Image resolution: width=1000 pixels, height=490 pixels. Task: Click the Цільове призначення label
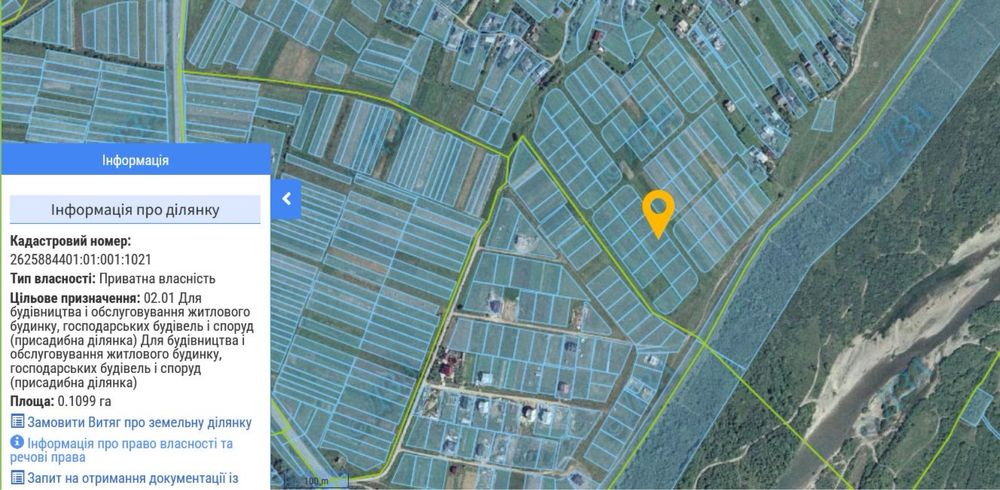point(76,298)
